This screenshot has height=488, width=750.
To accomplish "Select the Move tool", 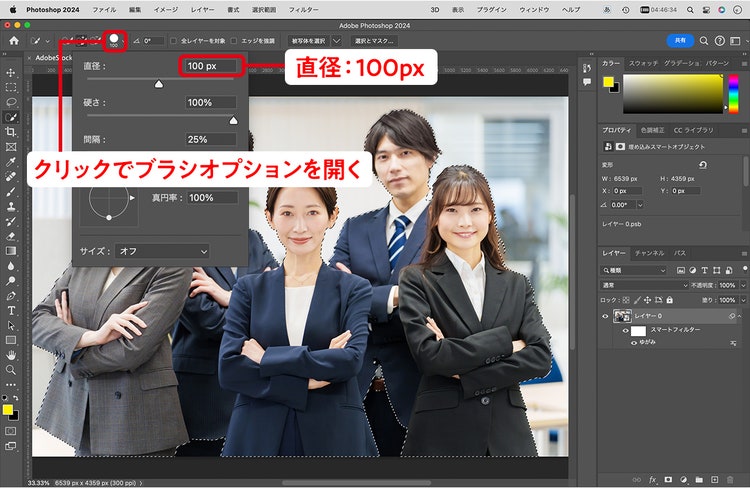I will click(x=11, y=73).
